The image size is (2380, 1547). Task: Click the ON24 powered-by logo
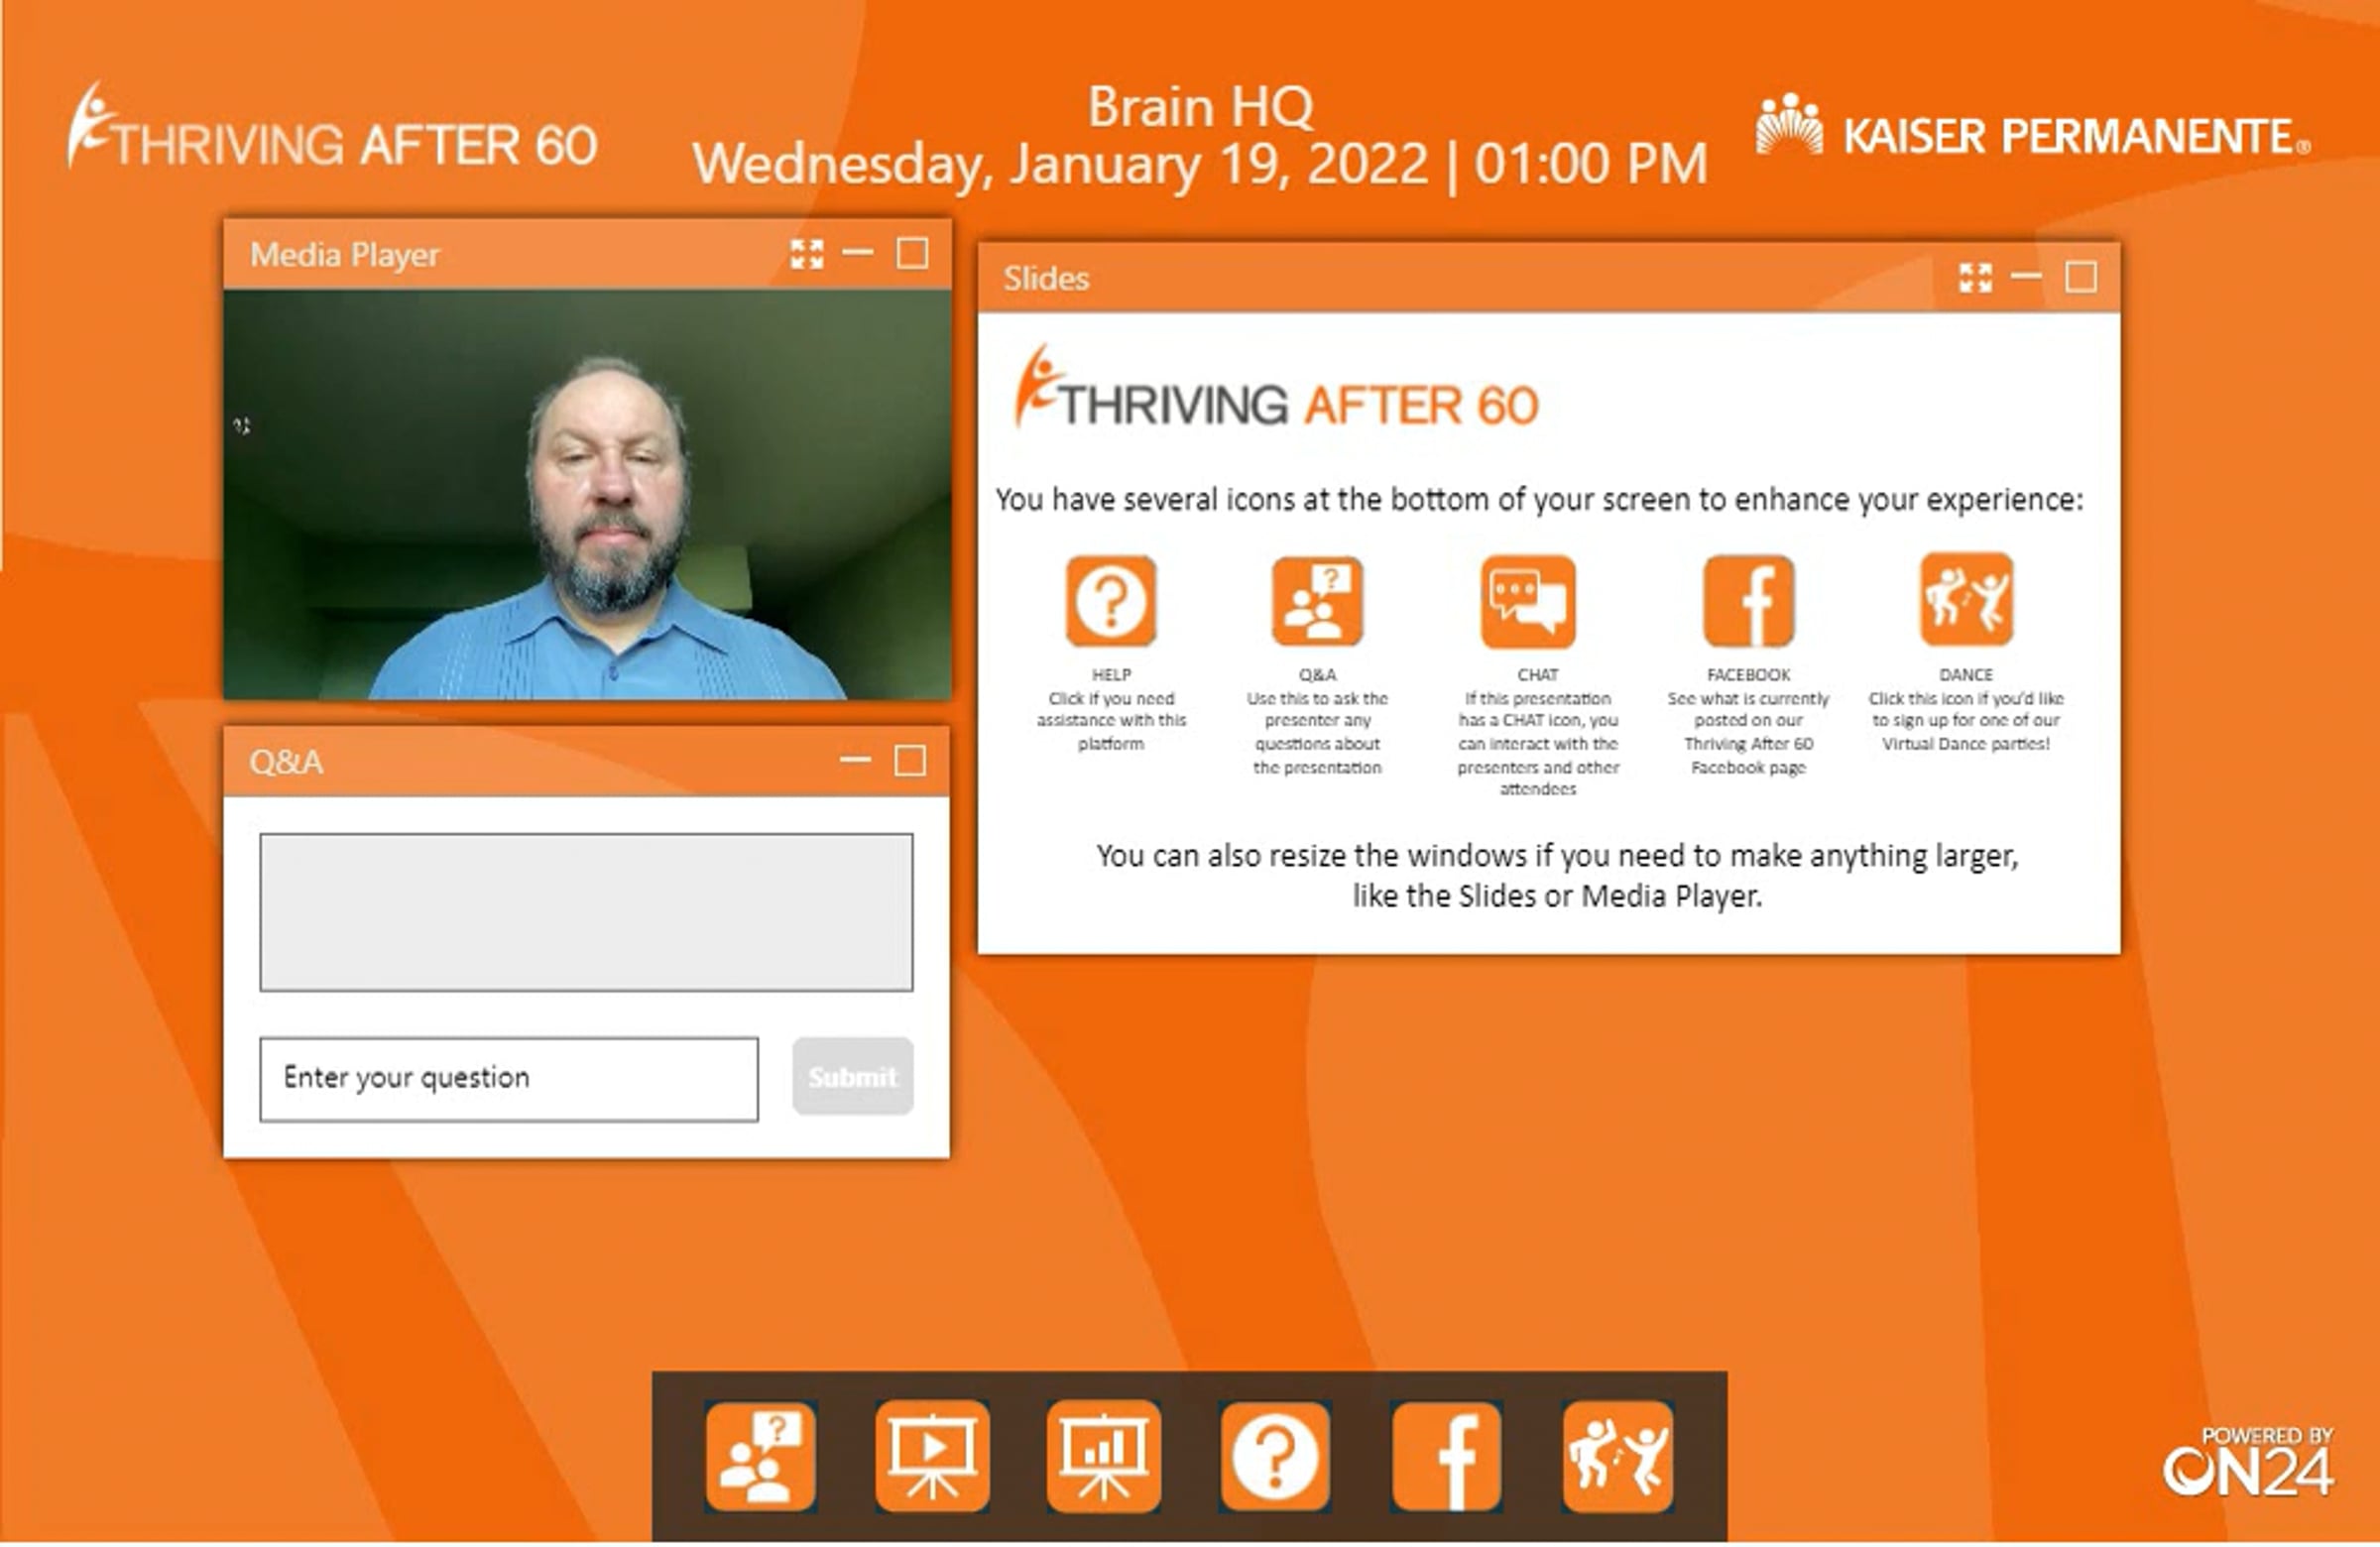click(2247, 1463)
